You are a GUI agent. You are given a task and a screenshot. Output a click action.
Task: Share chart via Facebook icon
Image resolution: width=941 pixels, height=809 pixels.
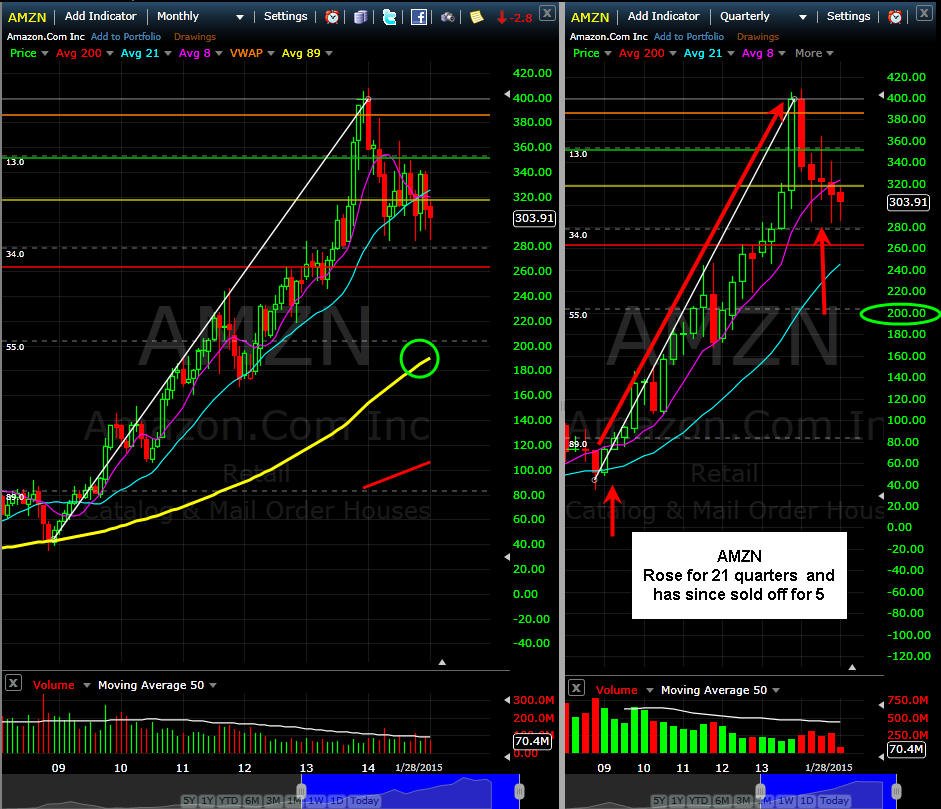click(419, 17)
